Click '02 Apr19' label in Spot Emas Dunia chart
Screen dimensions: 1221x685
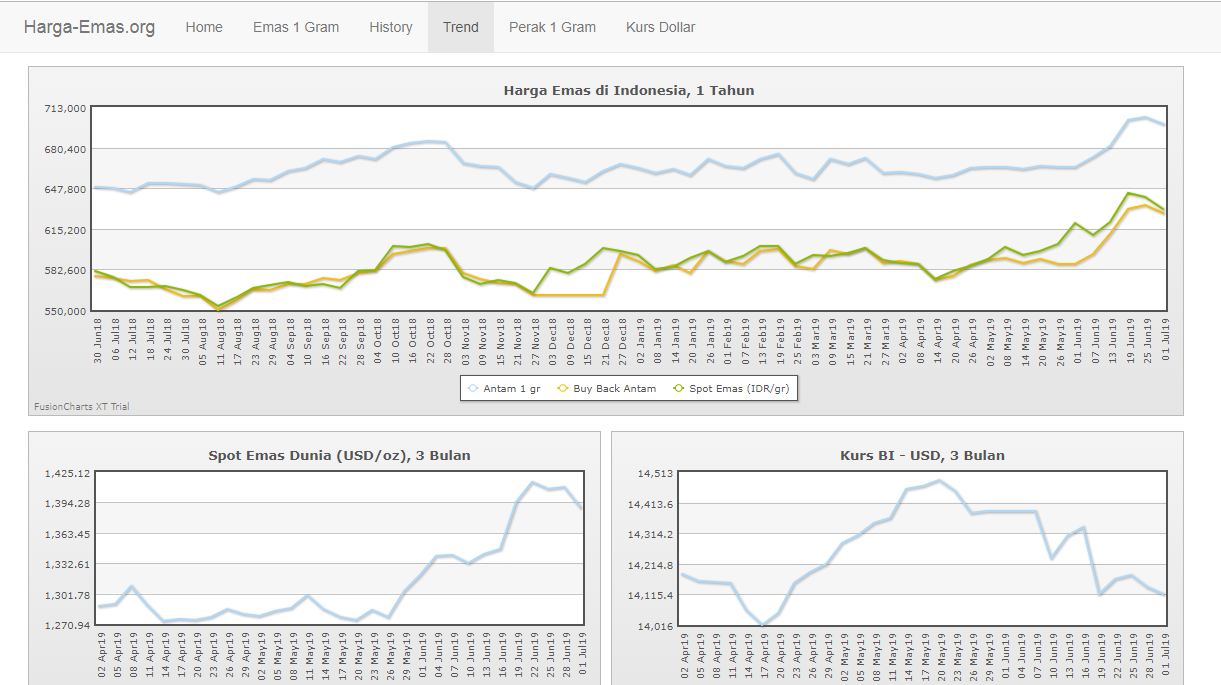(102, 655)
